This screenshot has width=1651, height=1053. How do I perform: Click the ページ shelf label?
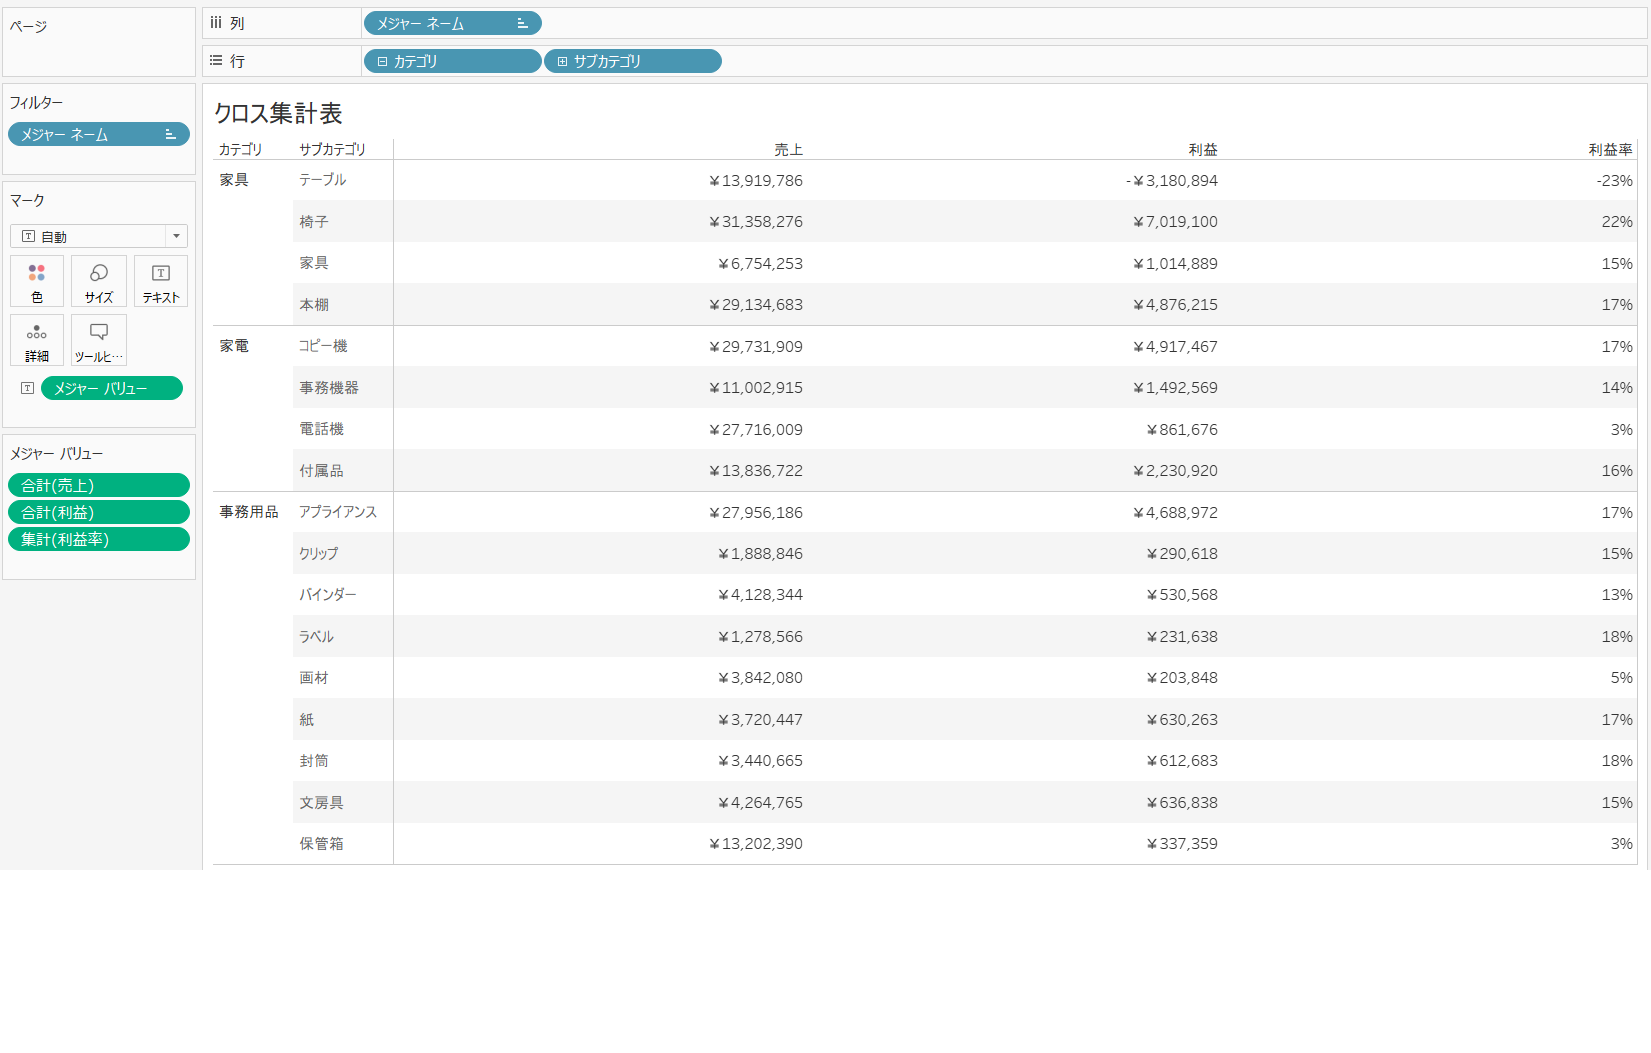(28, 26)
